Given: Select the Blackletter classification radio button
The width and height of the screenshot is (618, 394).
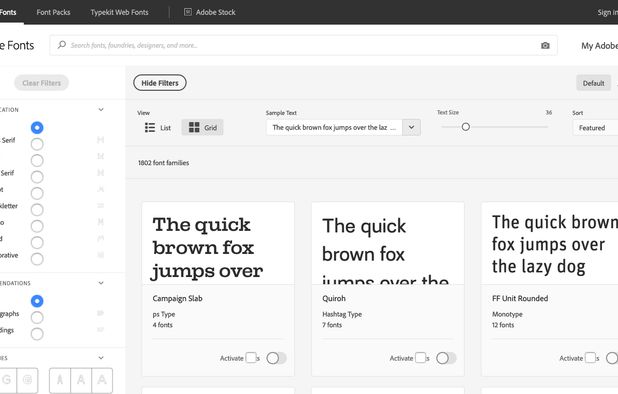Looking at the screenshot, I should point(37,210).
